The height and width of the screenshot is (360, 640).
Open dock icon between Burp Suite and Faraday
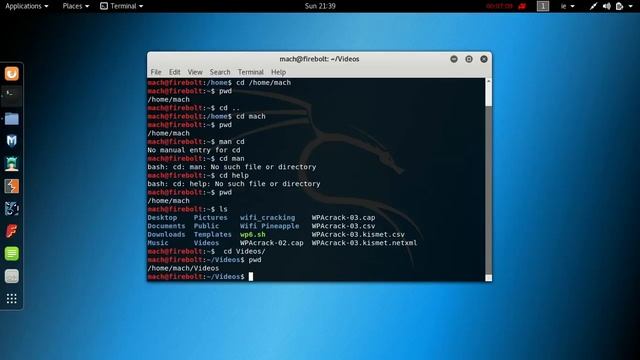click(11, 209)
